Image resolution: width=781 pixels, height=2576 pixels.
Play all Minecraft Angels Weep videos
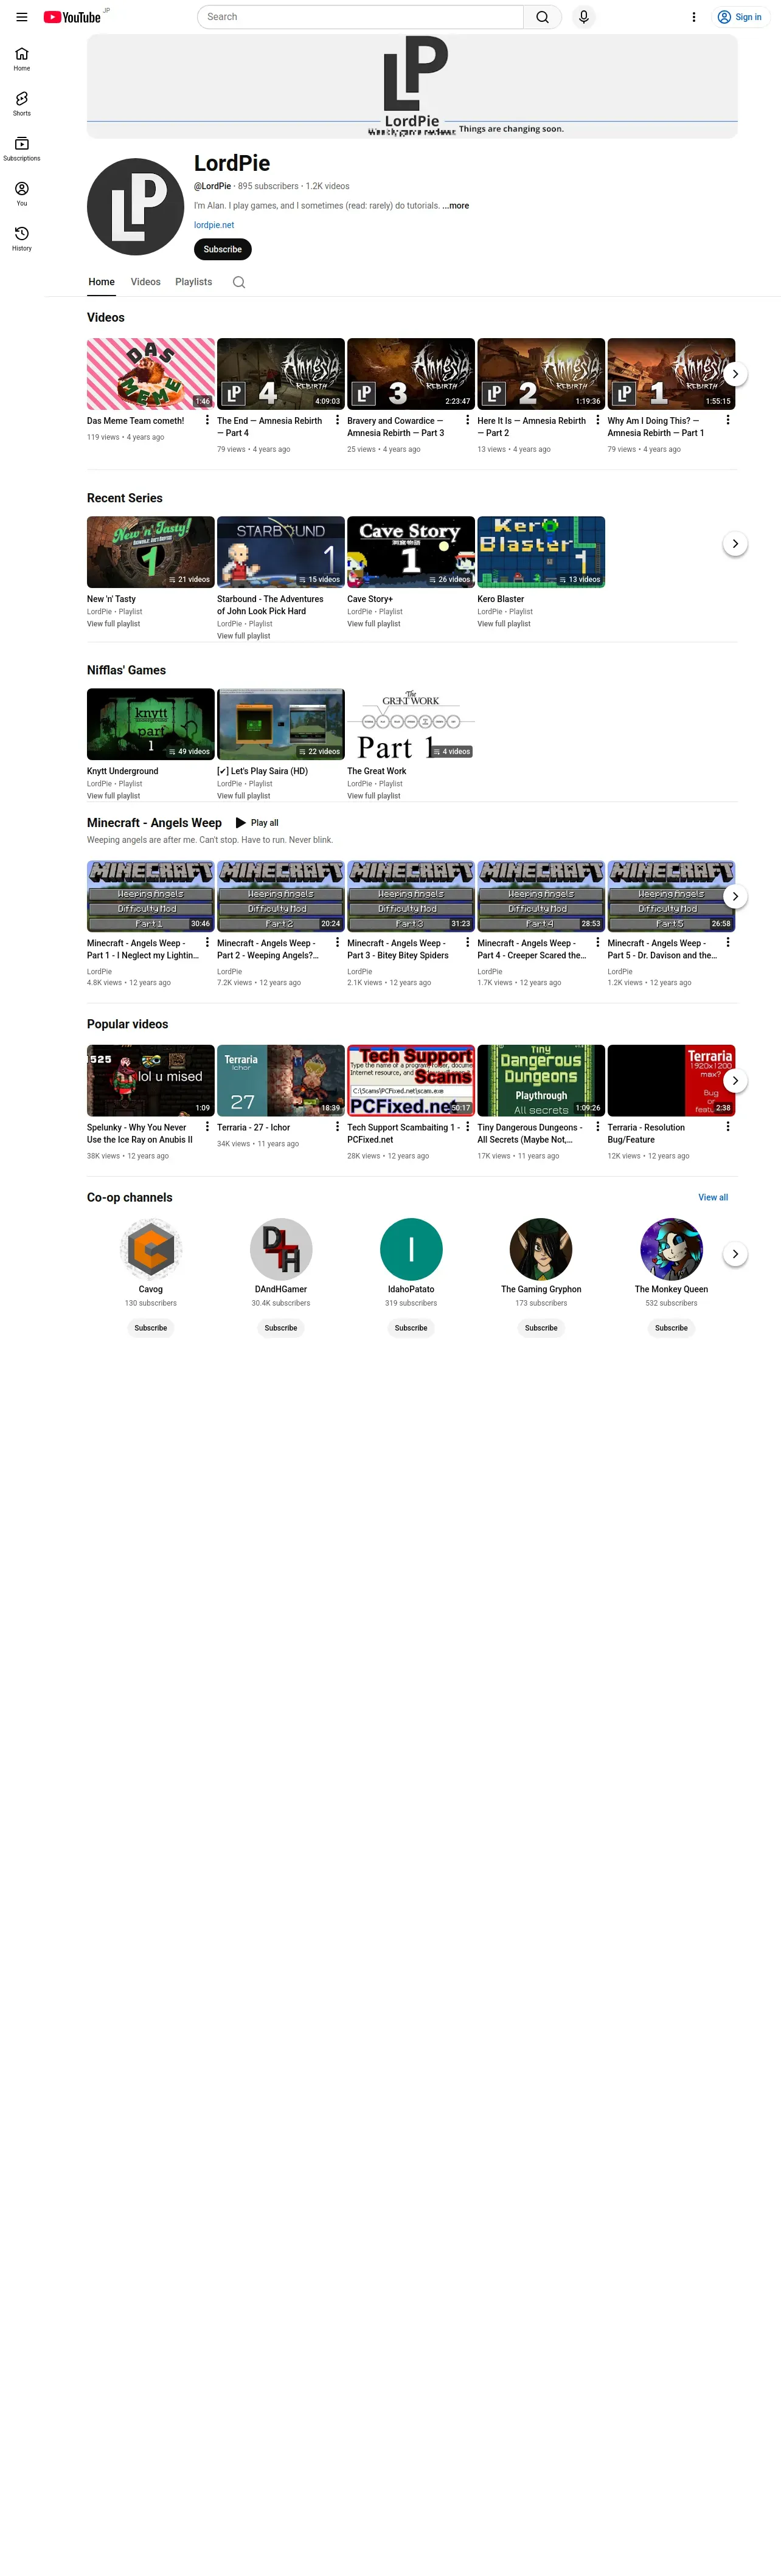tap(257, 823)
